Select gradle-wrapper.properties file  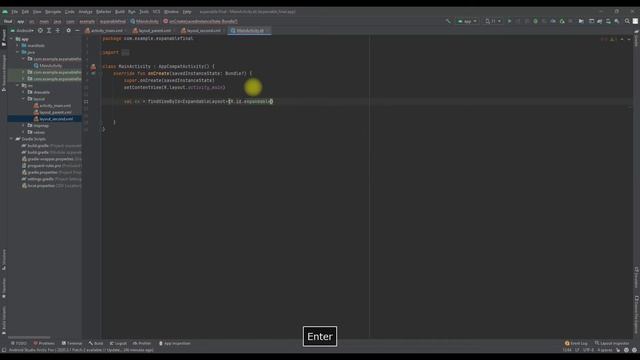point(52,159)
